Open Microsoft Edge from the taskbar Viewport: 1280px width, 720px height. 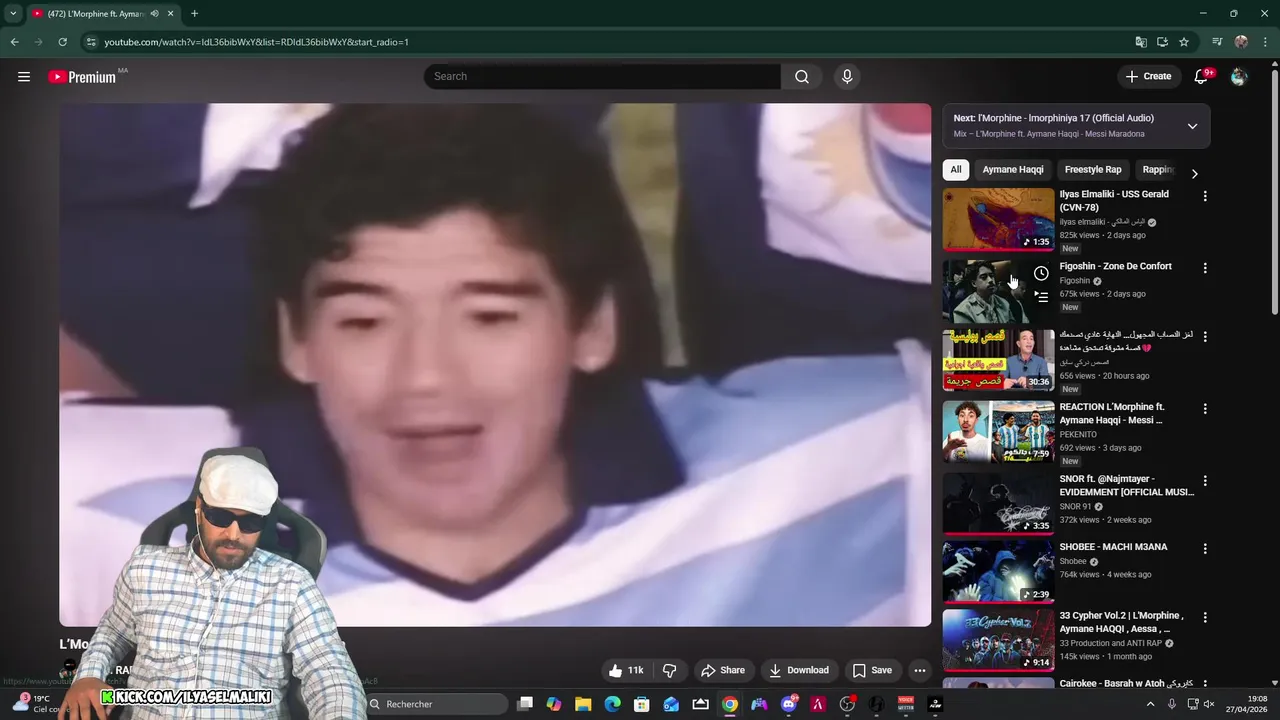tap(612, 704)
